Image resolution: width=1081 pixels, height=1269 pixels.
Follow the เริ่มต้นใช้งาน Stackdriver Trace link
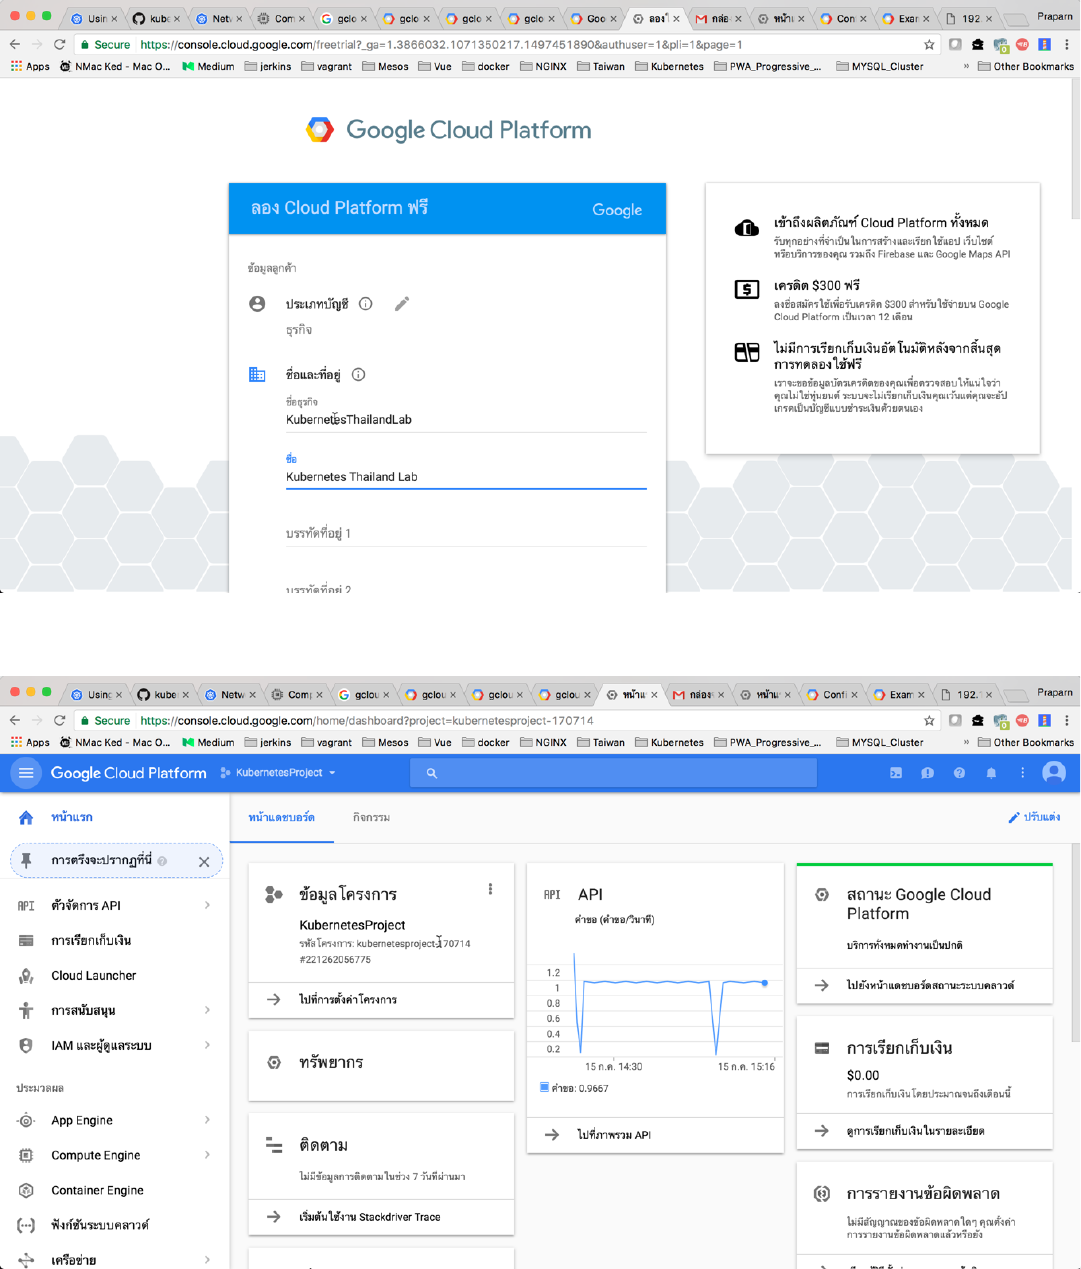point(381,1217)
